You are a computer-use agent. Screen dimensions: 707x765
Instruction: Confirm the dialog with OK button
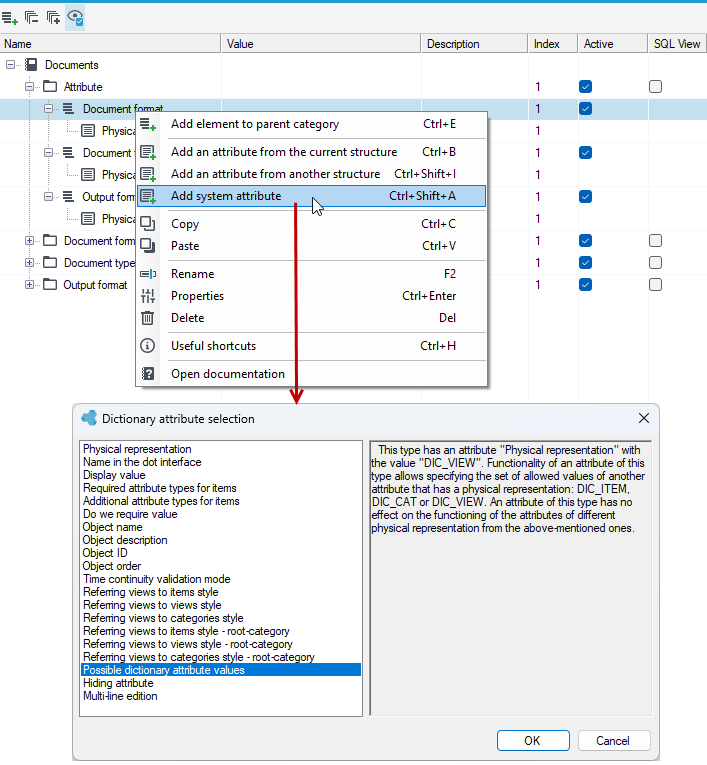coord(533,741)
